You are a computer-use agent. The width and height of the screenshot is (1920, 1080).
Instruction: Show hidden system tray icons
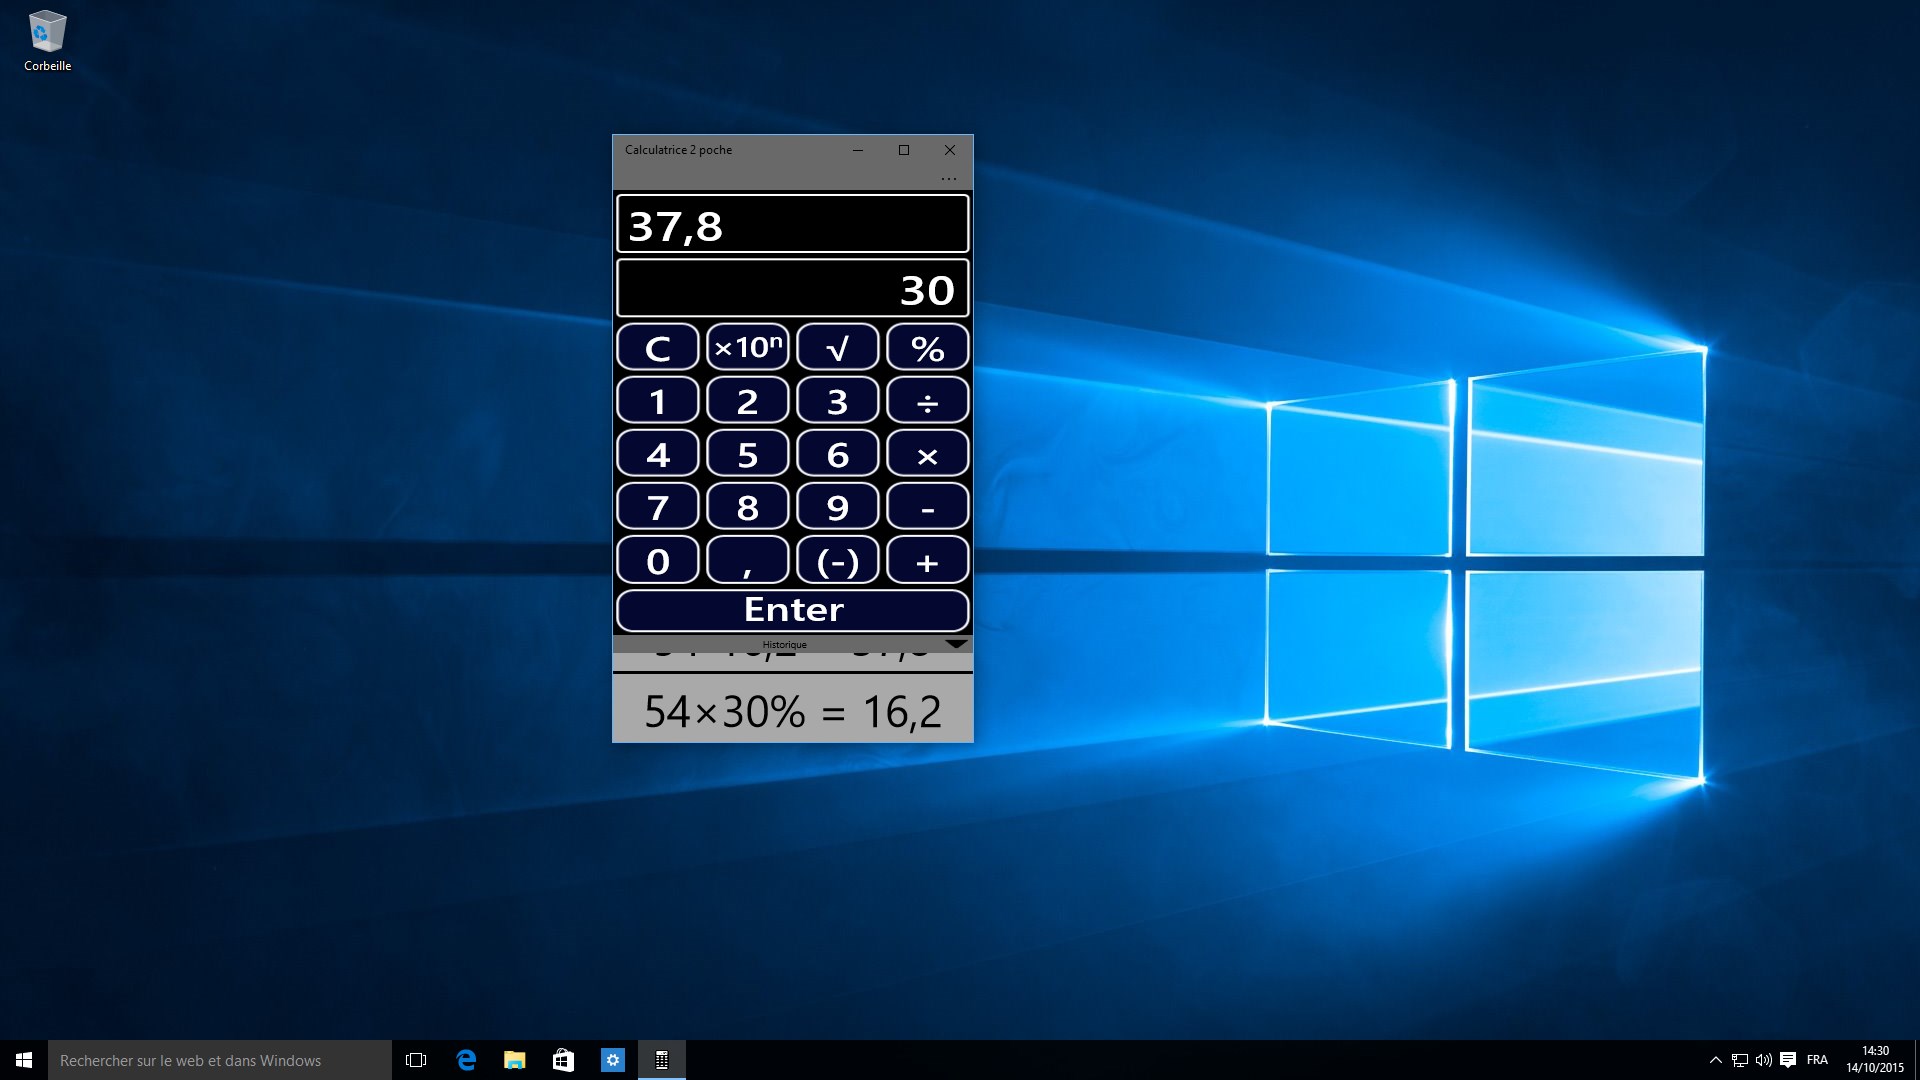1715,1060
